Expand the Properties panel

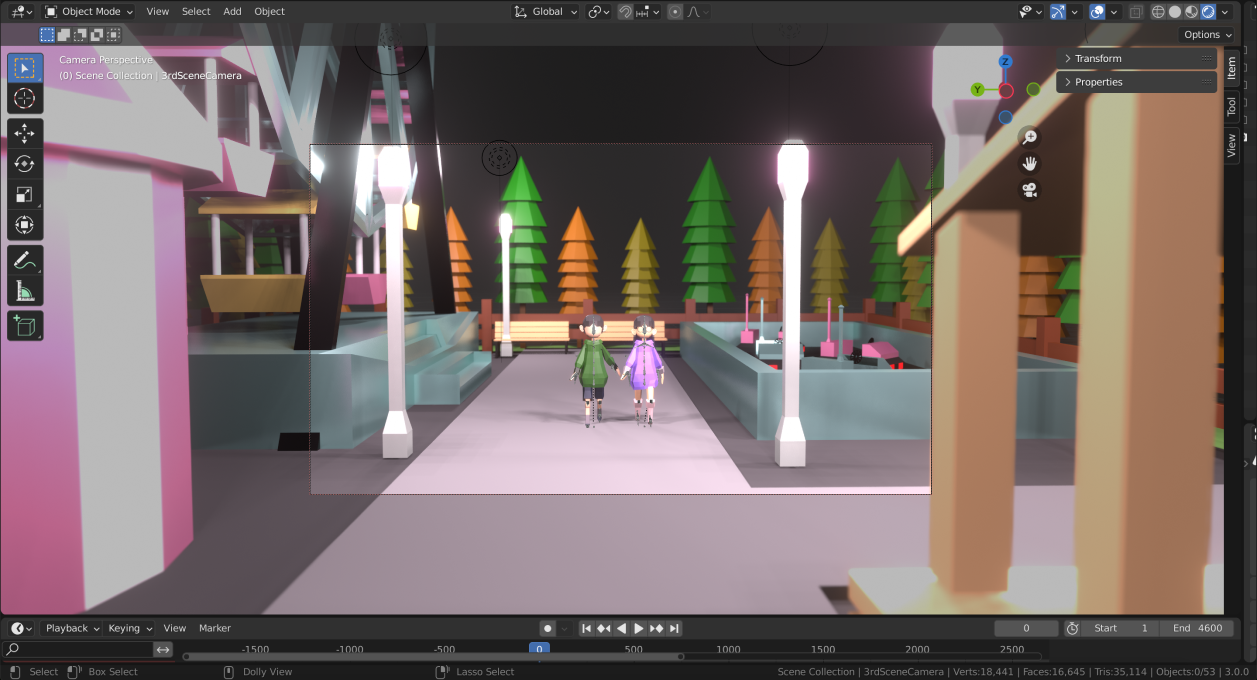(x=1136, y=82)
